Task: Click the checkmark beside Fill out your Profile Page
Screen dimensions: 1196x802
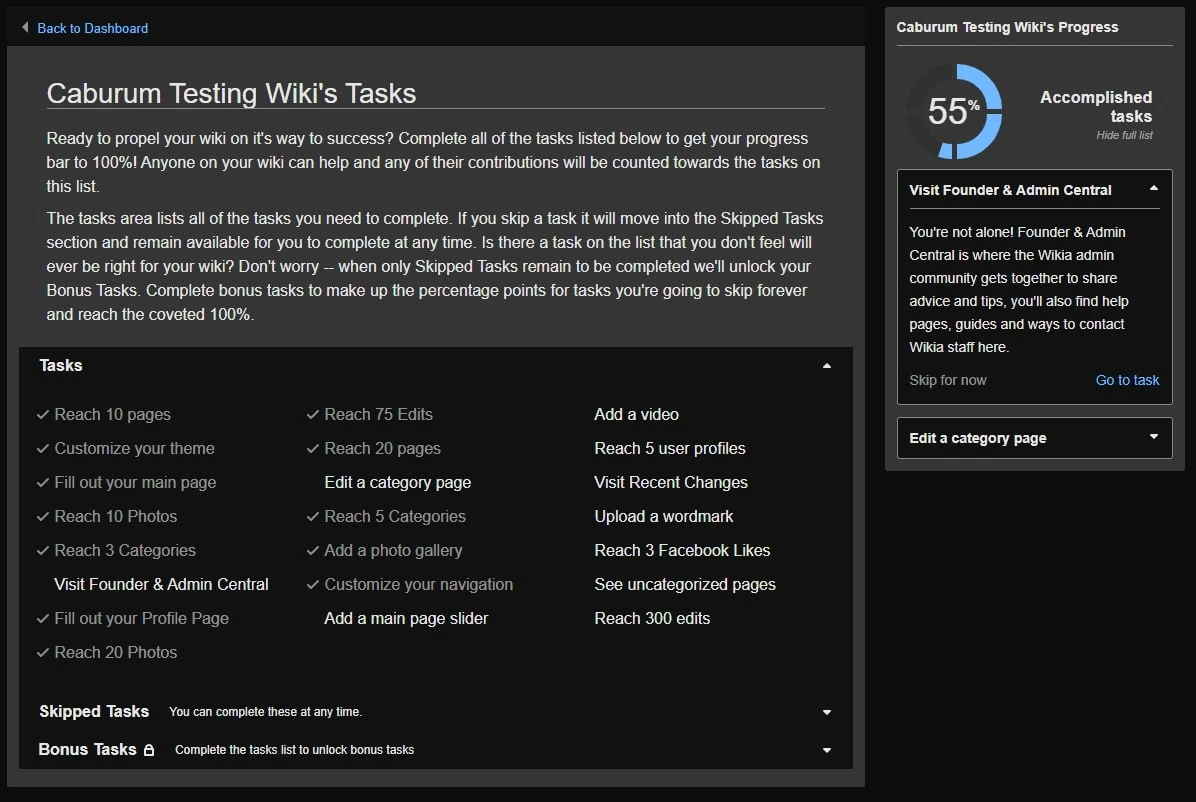Action: 43,618
